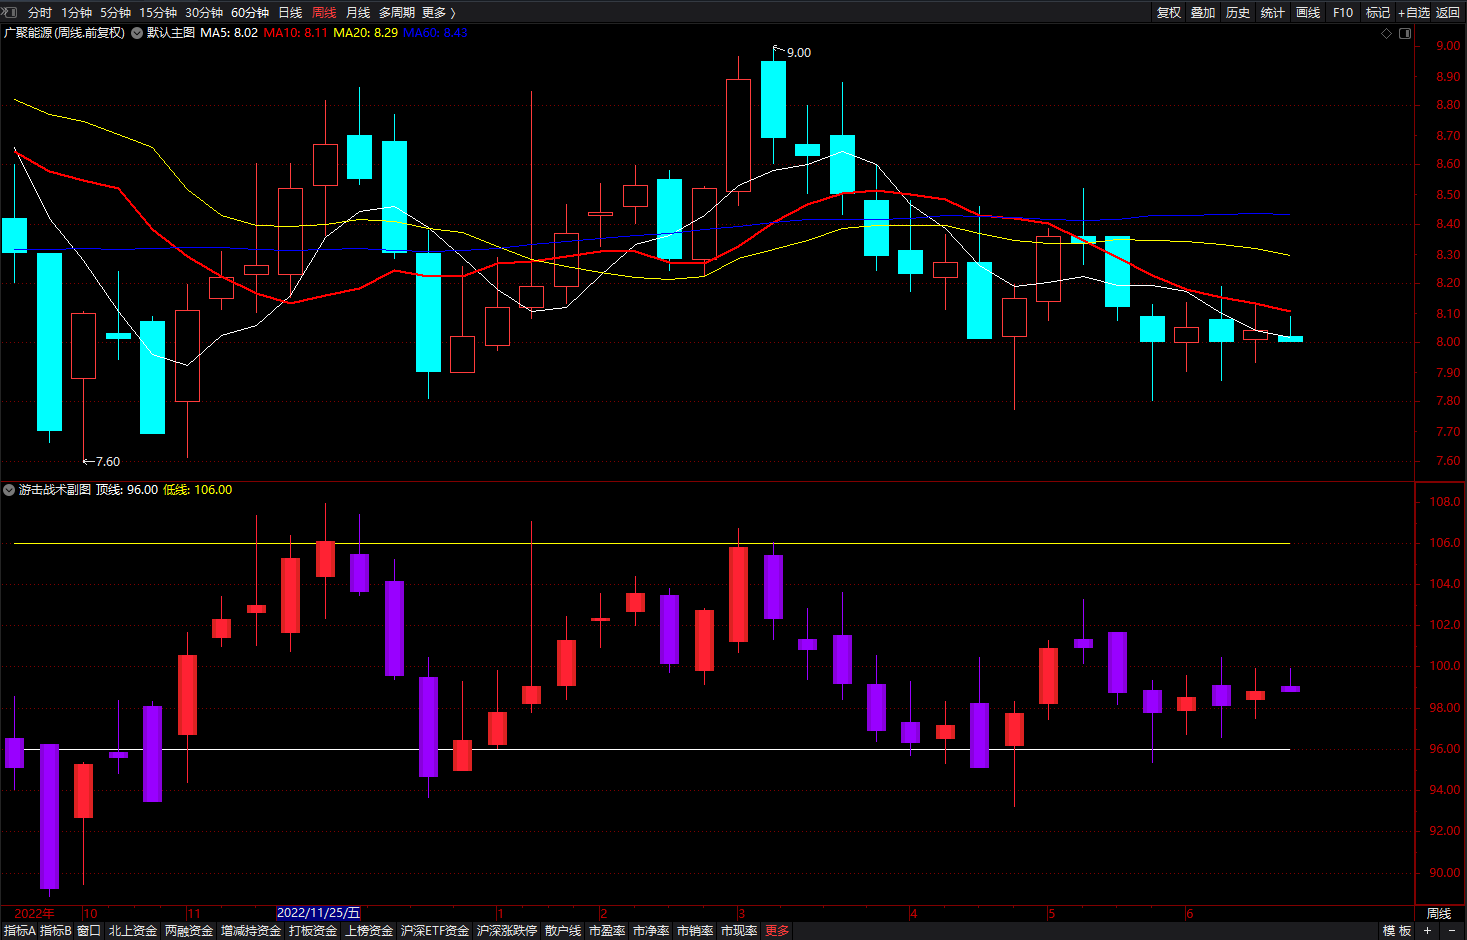Viewport: 1467px width, 940px height.
Task: Open 沪深ETF资金 indicator
Action: [435, 931]
